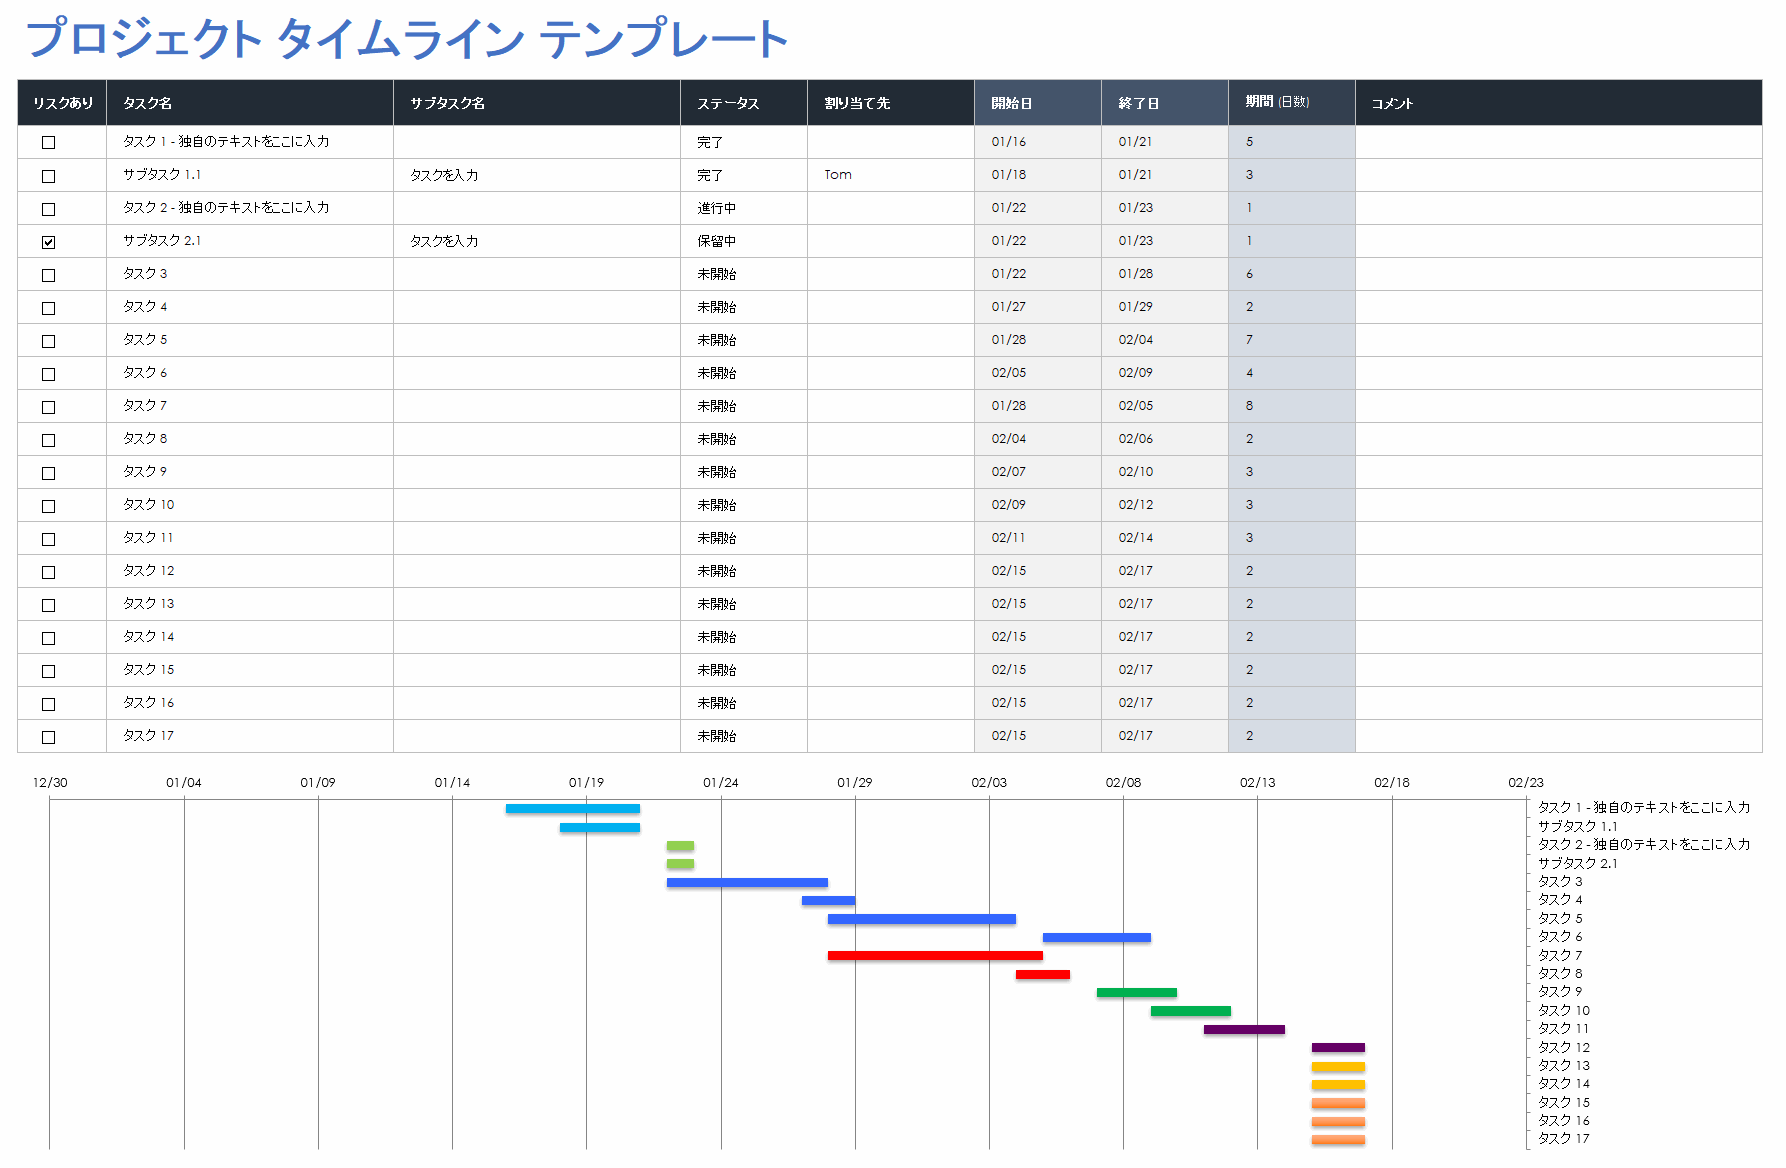This screenshot has height=1168, width=1786.
Task: Select タスクを入力 in the サブタスク 1.1 row
Action: pyautogui.click(x=537, y=175)
